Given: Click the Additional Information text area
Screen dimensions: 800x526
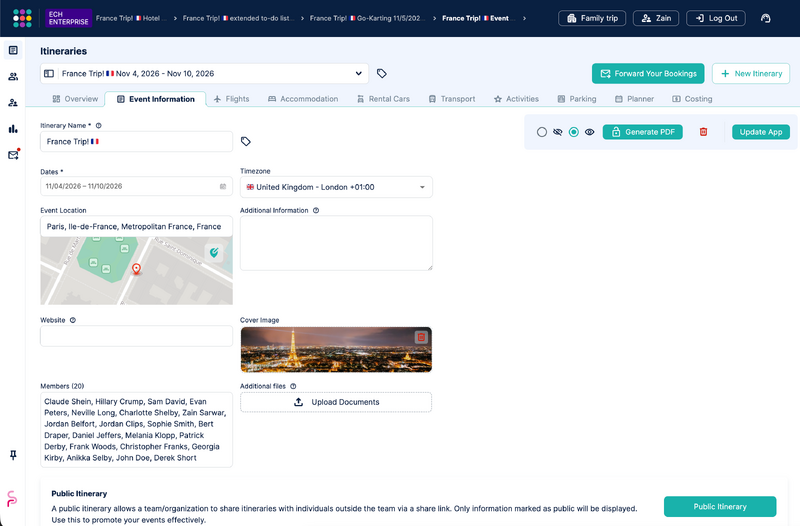Looking at the screenshot, I should click(336, 243).
